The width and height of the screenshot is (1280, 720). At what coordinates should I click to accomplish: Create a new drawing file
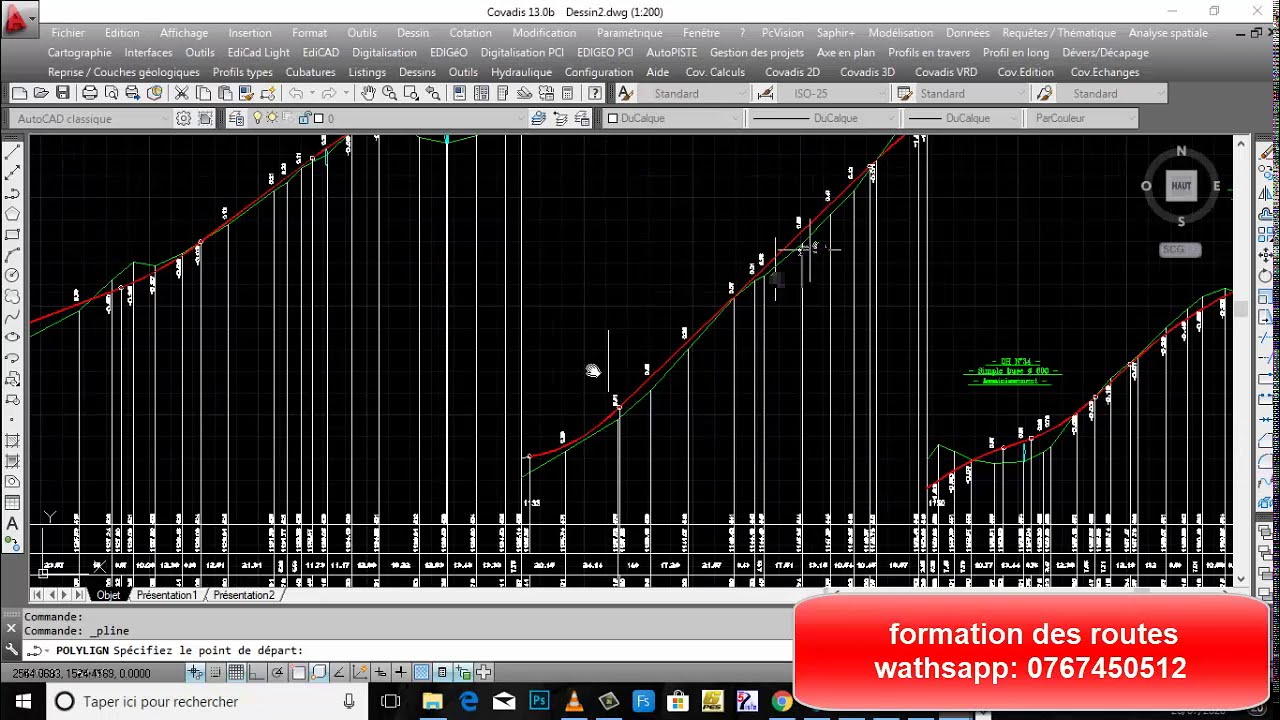pos(19,93)
